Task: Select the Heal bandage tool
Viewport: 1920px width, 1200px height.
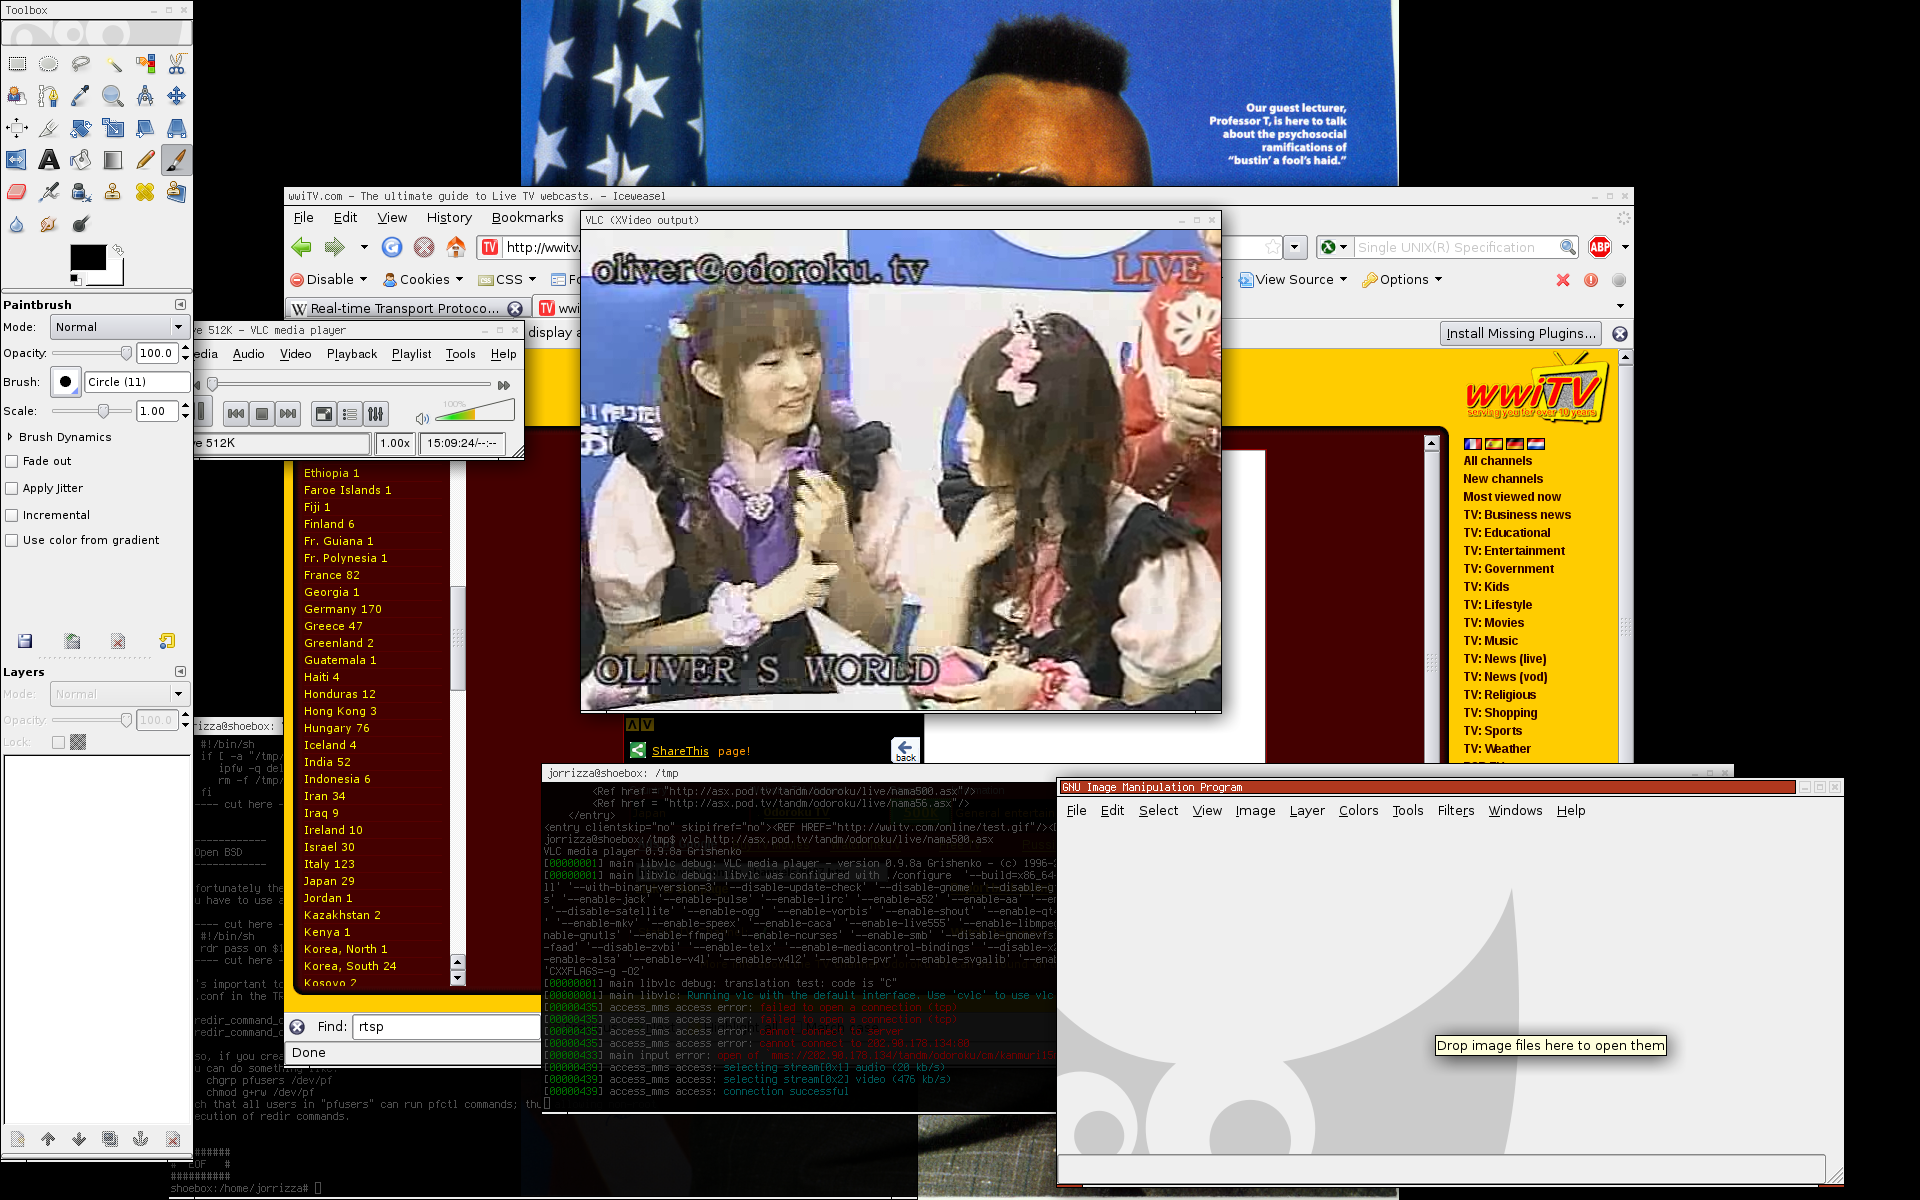Action: coord(145,192)
